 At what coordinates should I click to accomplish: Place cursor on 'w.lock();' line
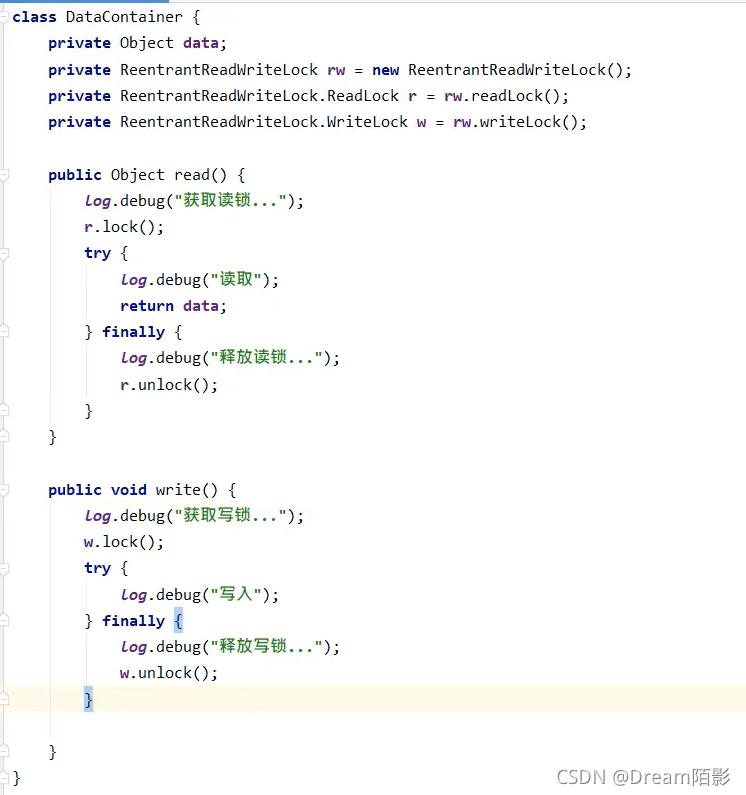coord(124,542)
